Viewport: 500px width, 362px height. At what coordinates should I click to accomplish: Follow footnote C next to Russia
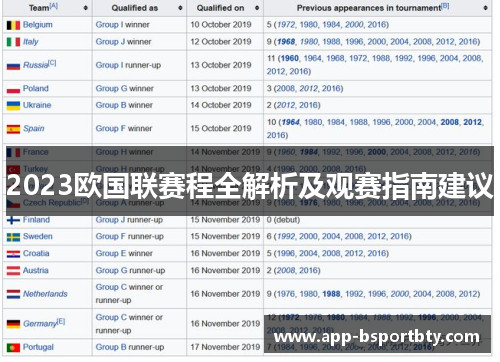52,63
